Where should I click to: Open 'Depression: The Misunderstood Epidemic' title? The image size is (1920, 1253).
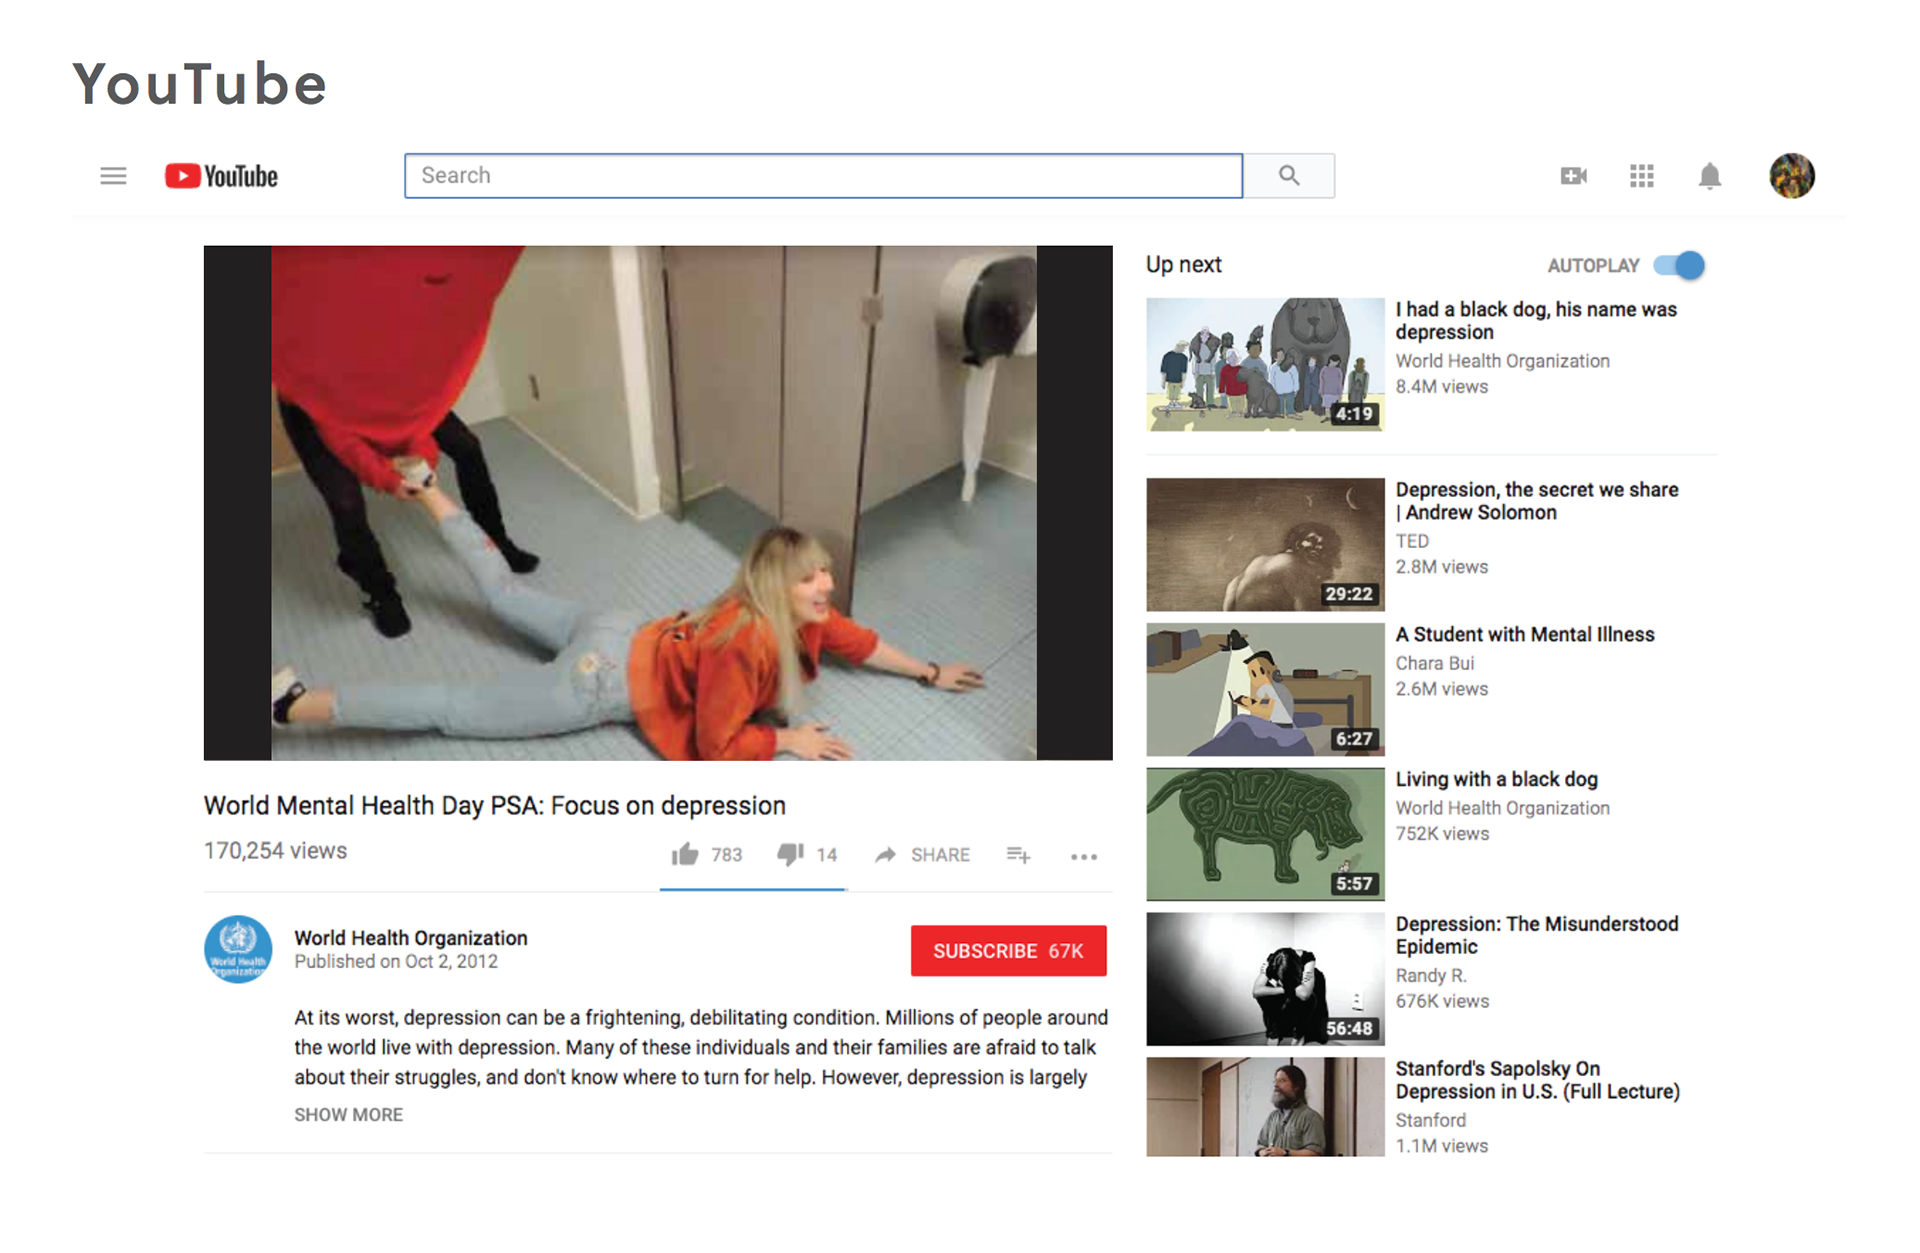tap(1537, 935)
